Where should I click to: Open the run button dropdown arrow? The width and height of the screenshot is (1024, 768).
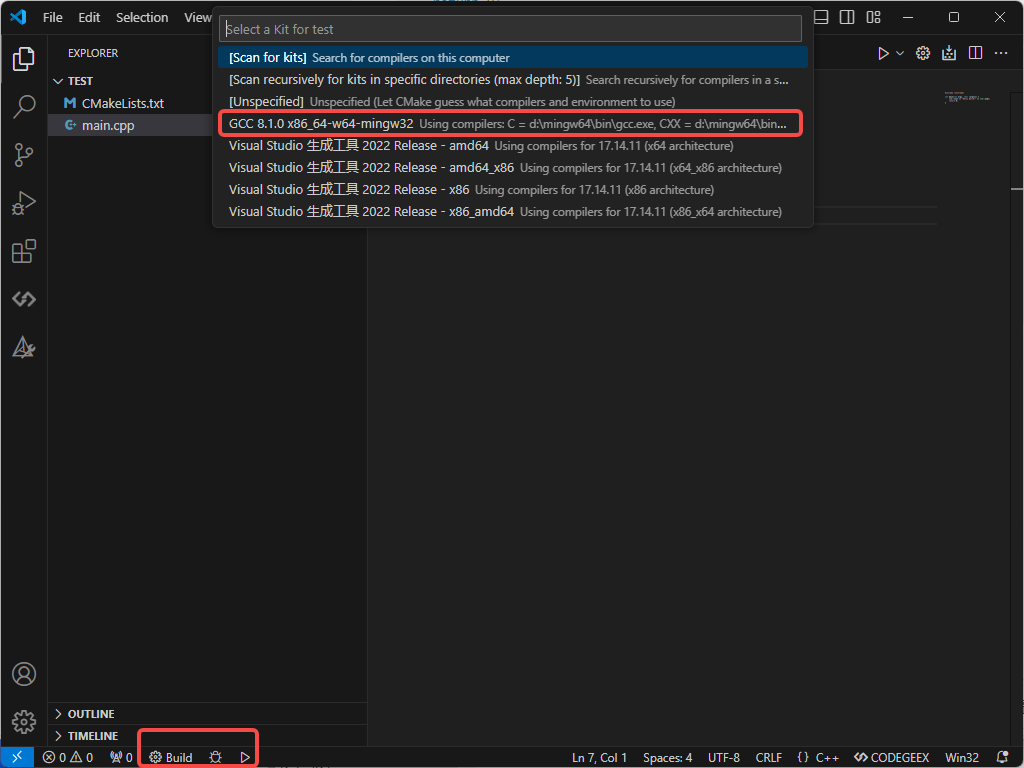(x=900, y=54)
